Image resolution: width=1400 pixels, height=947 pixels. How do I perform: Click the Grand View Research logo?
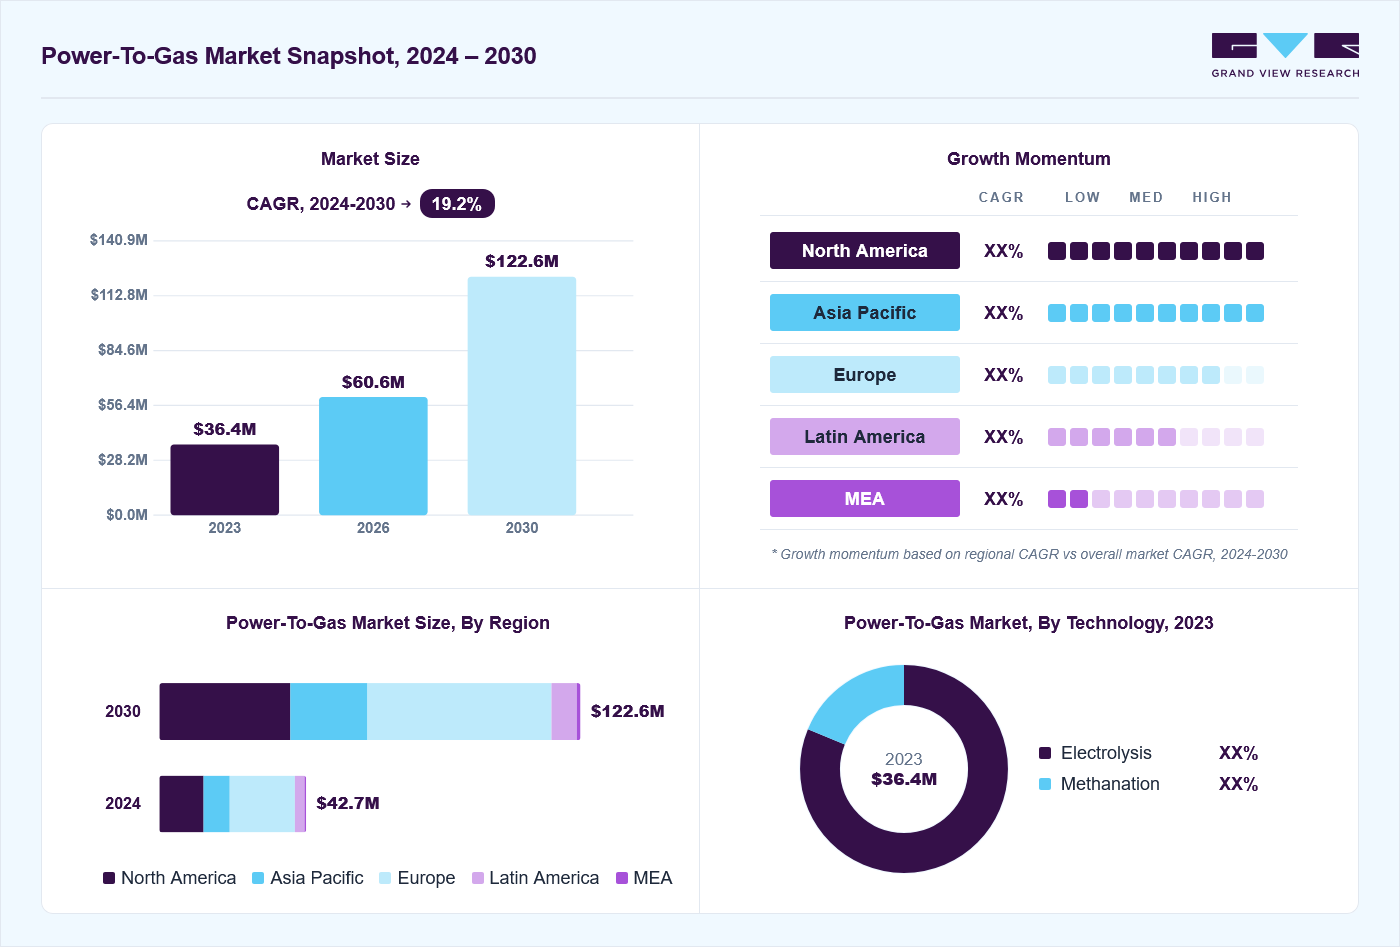(x=1285, y=56)
